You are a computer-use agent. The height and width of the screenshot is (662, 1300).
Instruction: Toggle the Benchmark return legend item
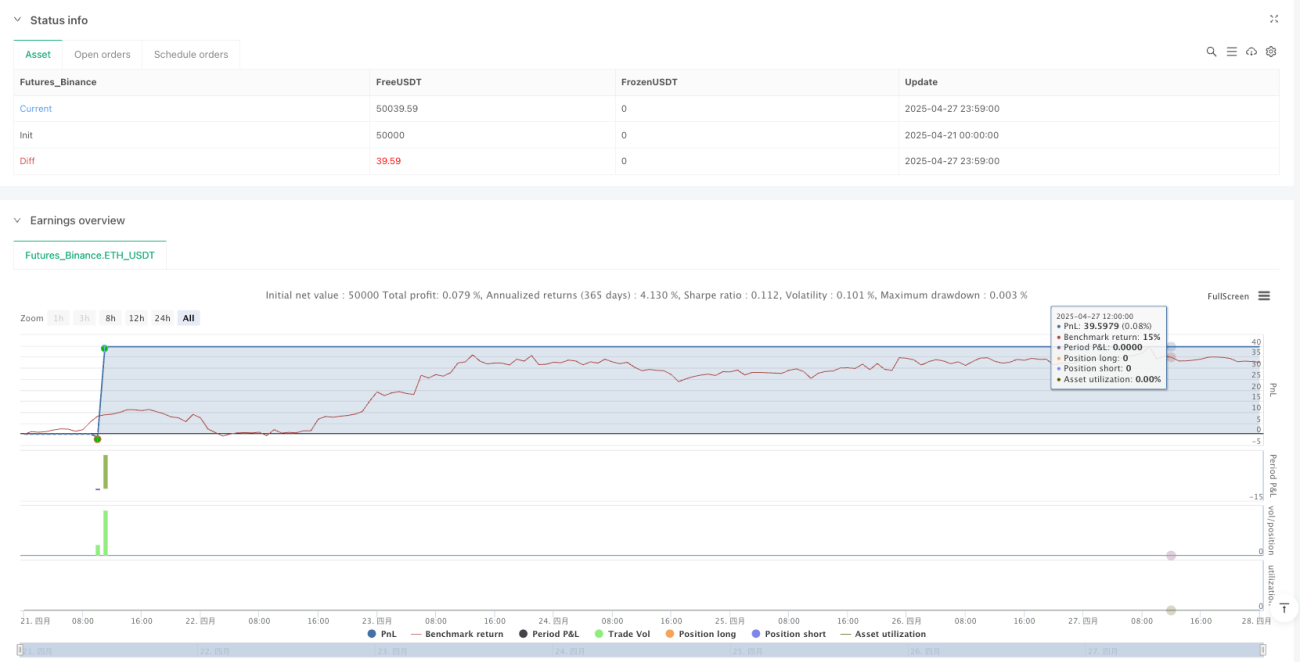(x=458, y=634)
